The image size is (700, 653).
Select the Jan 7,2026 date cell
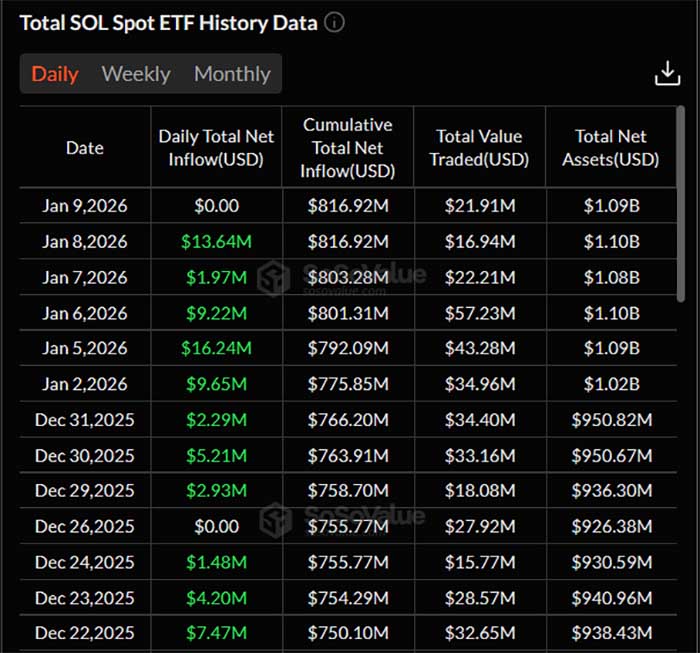(85, 278)
